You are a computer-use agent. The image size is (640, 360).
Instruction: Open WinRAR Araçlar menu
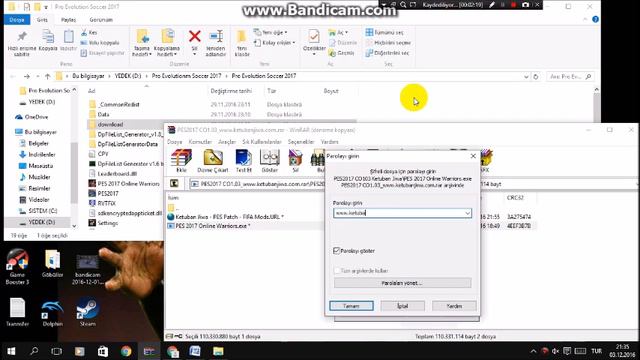tap(227, 142)
